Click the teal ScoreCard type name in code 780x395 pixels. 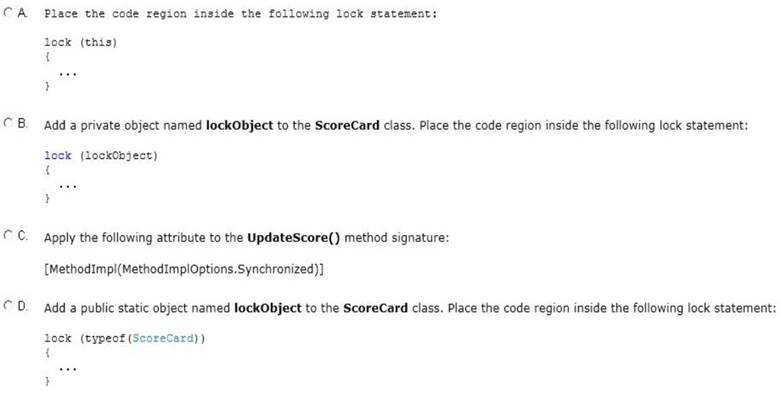tap(163, 338)
